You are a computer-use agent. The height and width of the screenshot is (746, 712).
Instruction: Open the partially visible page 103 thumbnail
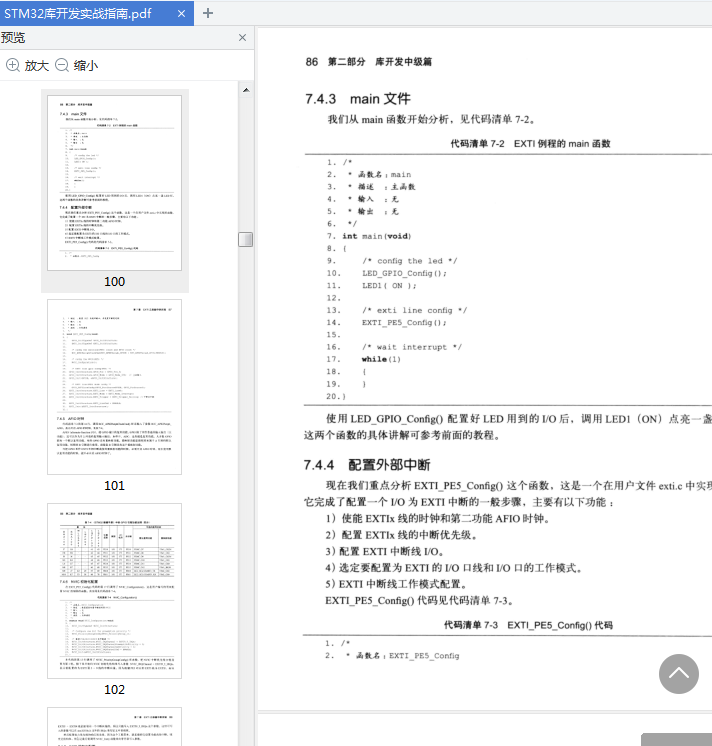(114, 726)
